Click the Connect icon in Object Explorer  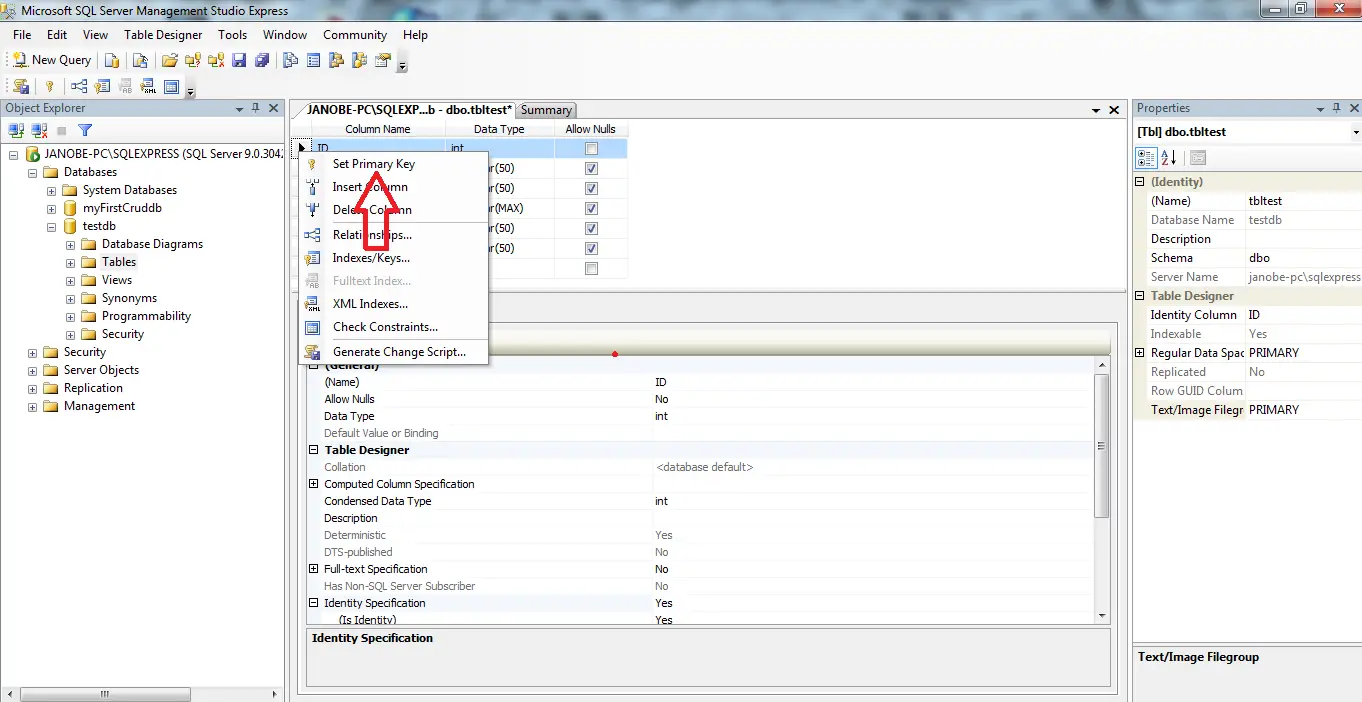16,130
